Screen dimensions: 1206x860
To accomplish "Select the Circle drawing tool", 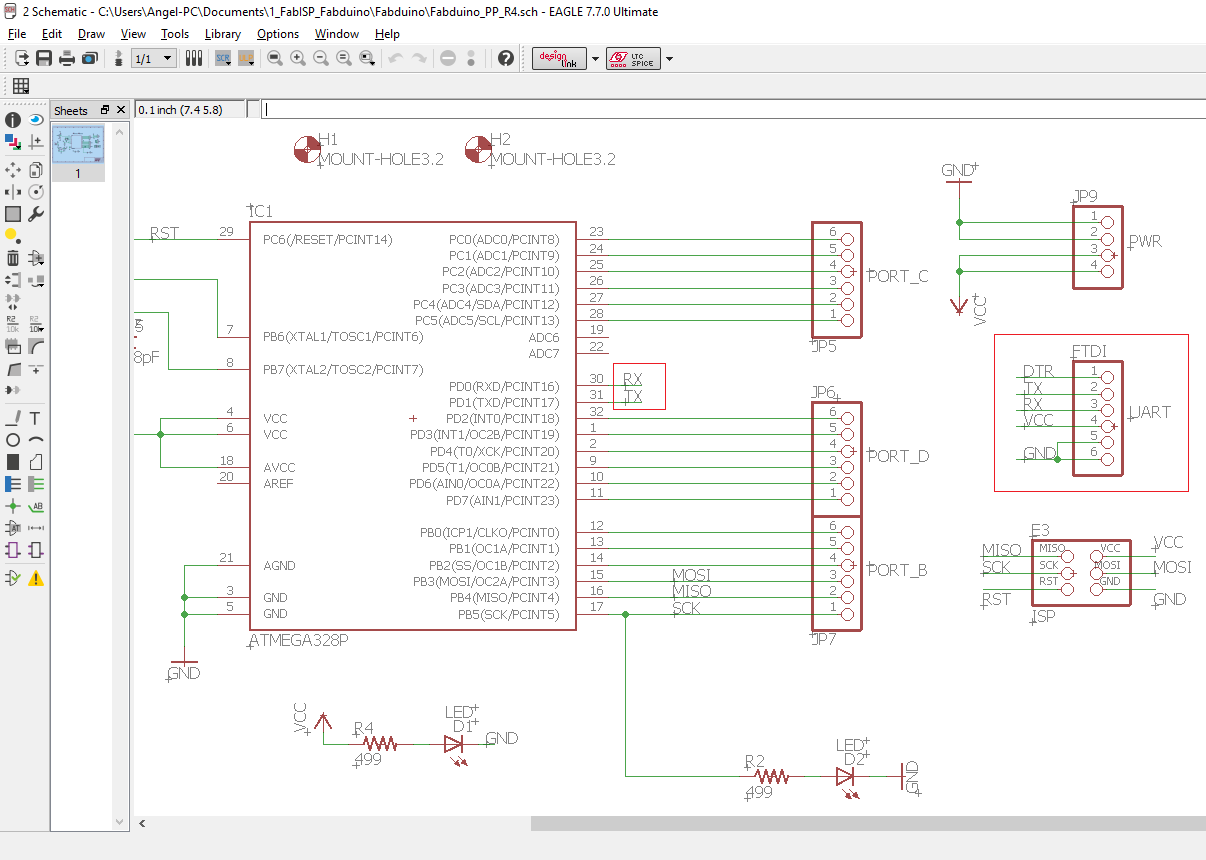I will point(13,440).
